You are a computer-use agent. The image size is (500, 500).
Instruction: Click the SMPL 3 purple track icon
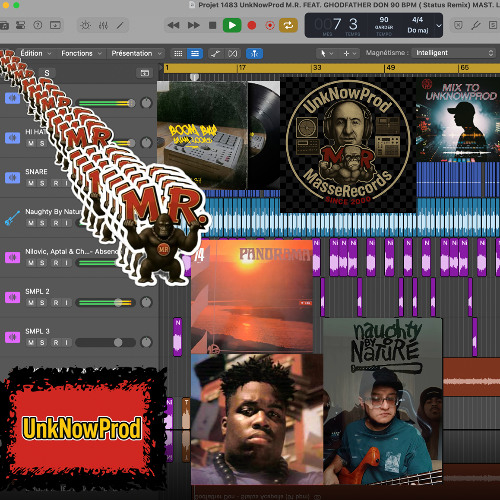coord(12,337)
